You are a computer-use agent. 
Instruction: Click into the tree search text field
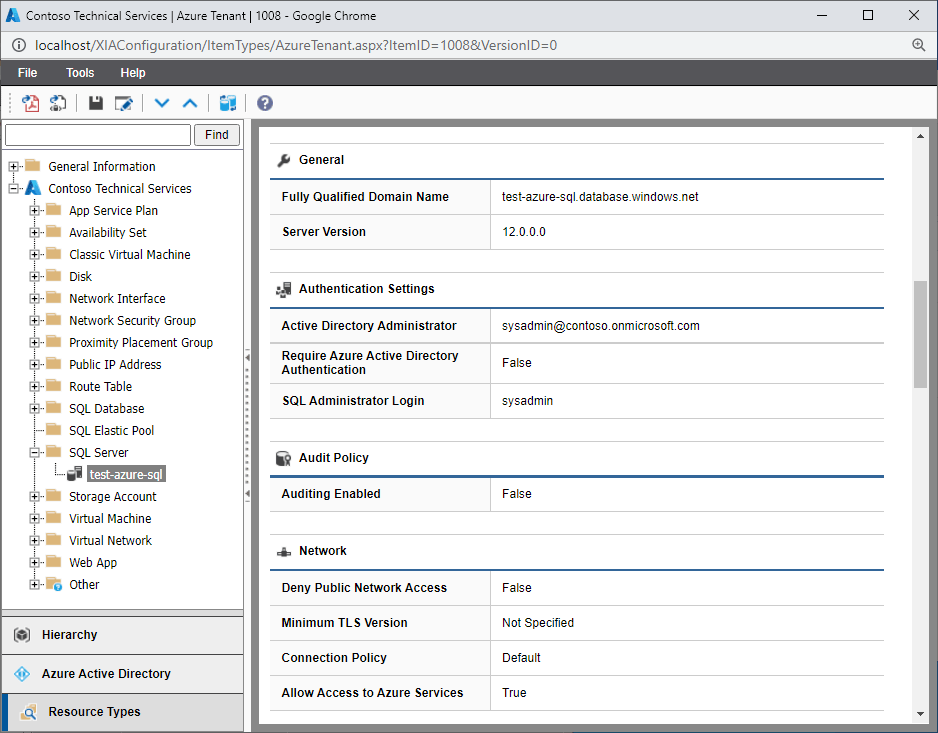pyautogui.click(x=98, y=135)
